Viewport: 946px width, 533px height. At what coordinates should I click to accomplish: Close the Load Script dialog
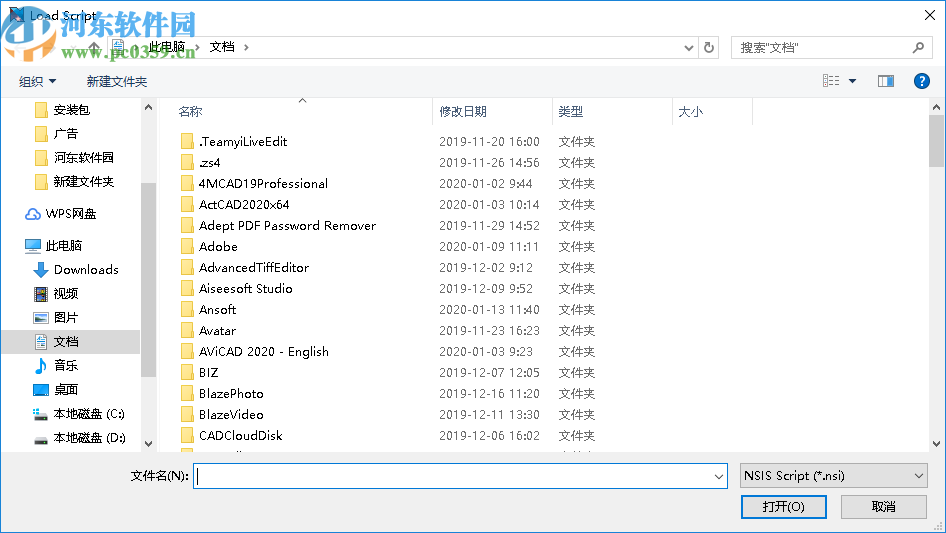[x=930, y=15]
